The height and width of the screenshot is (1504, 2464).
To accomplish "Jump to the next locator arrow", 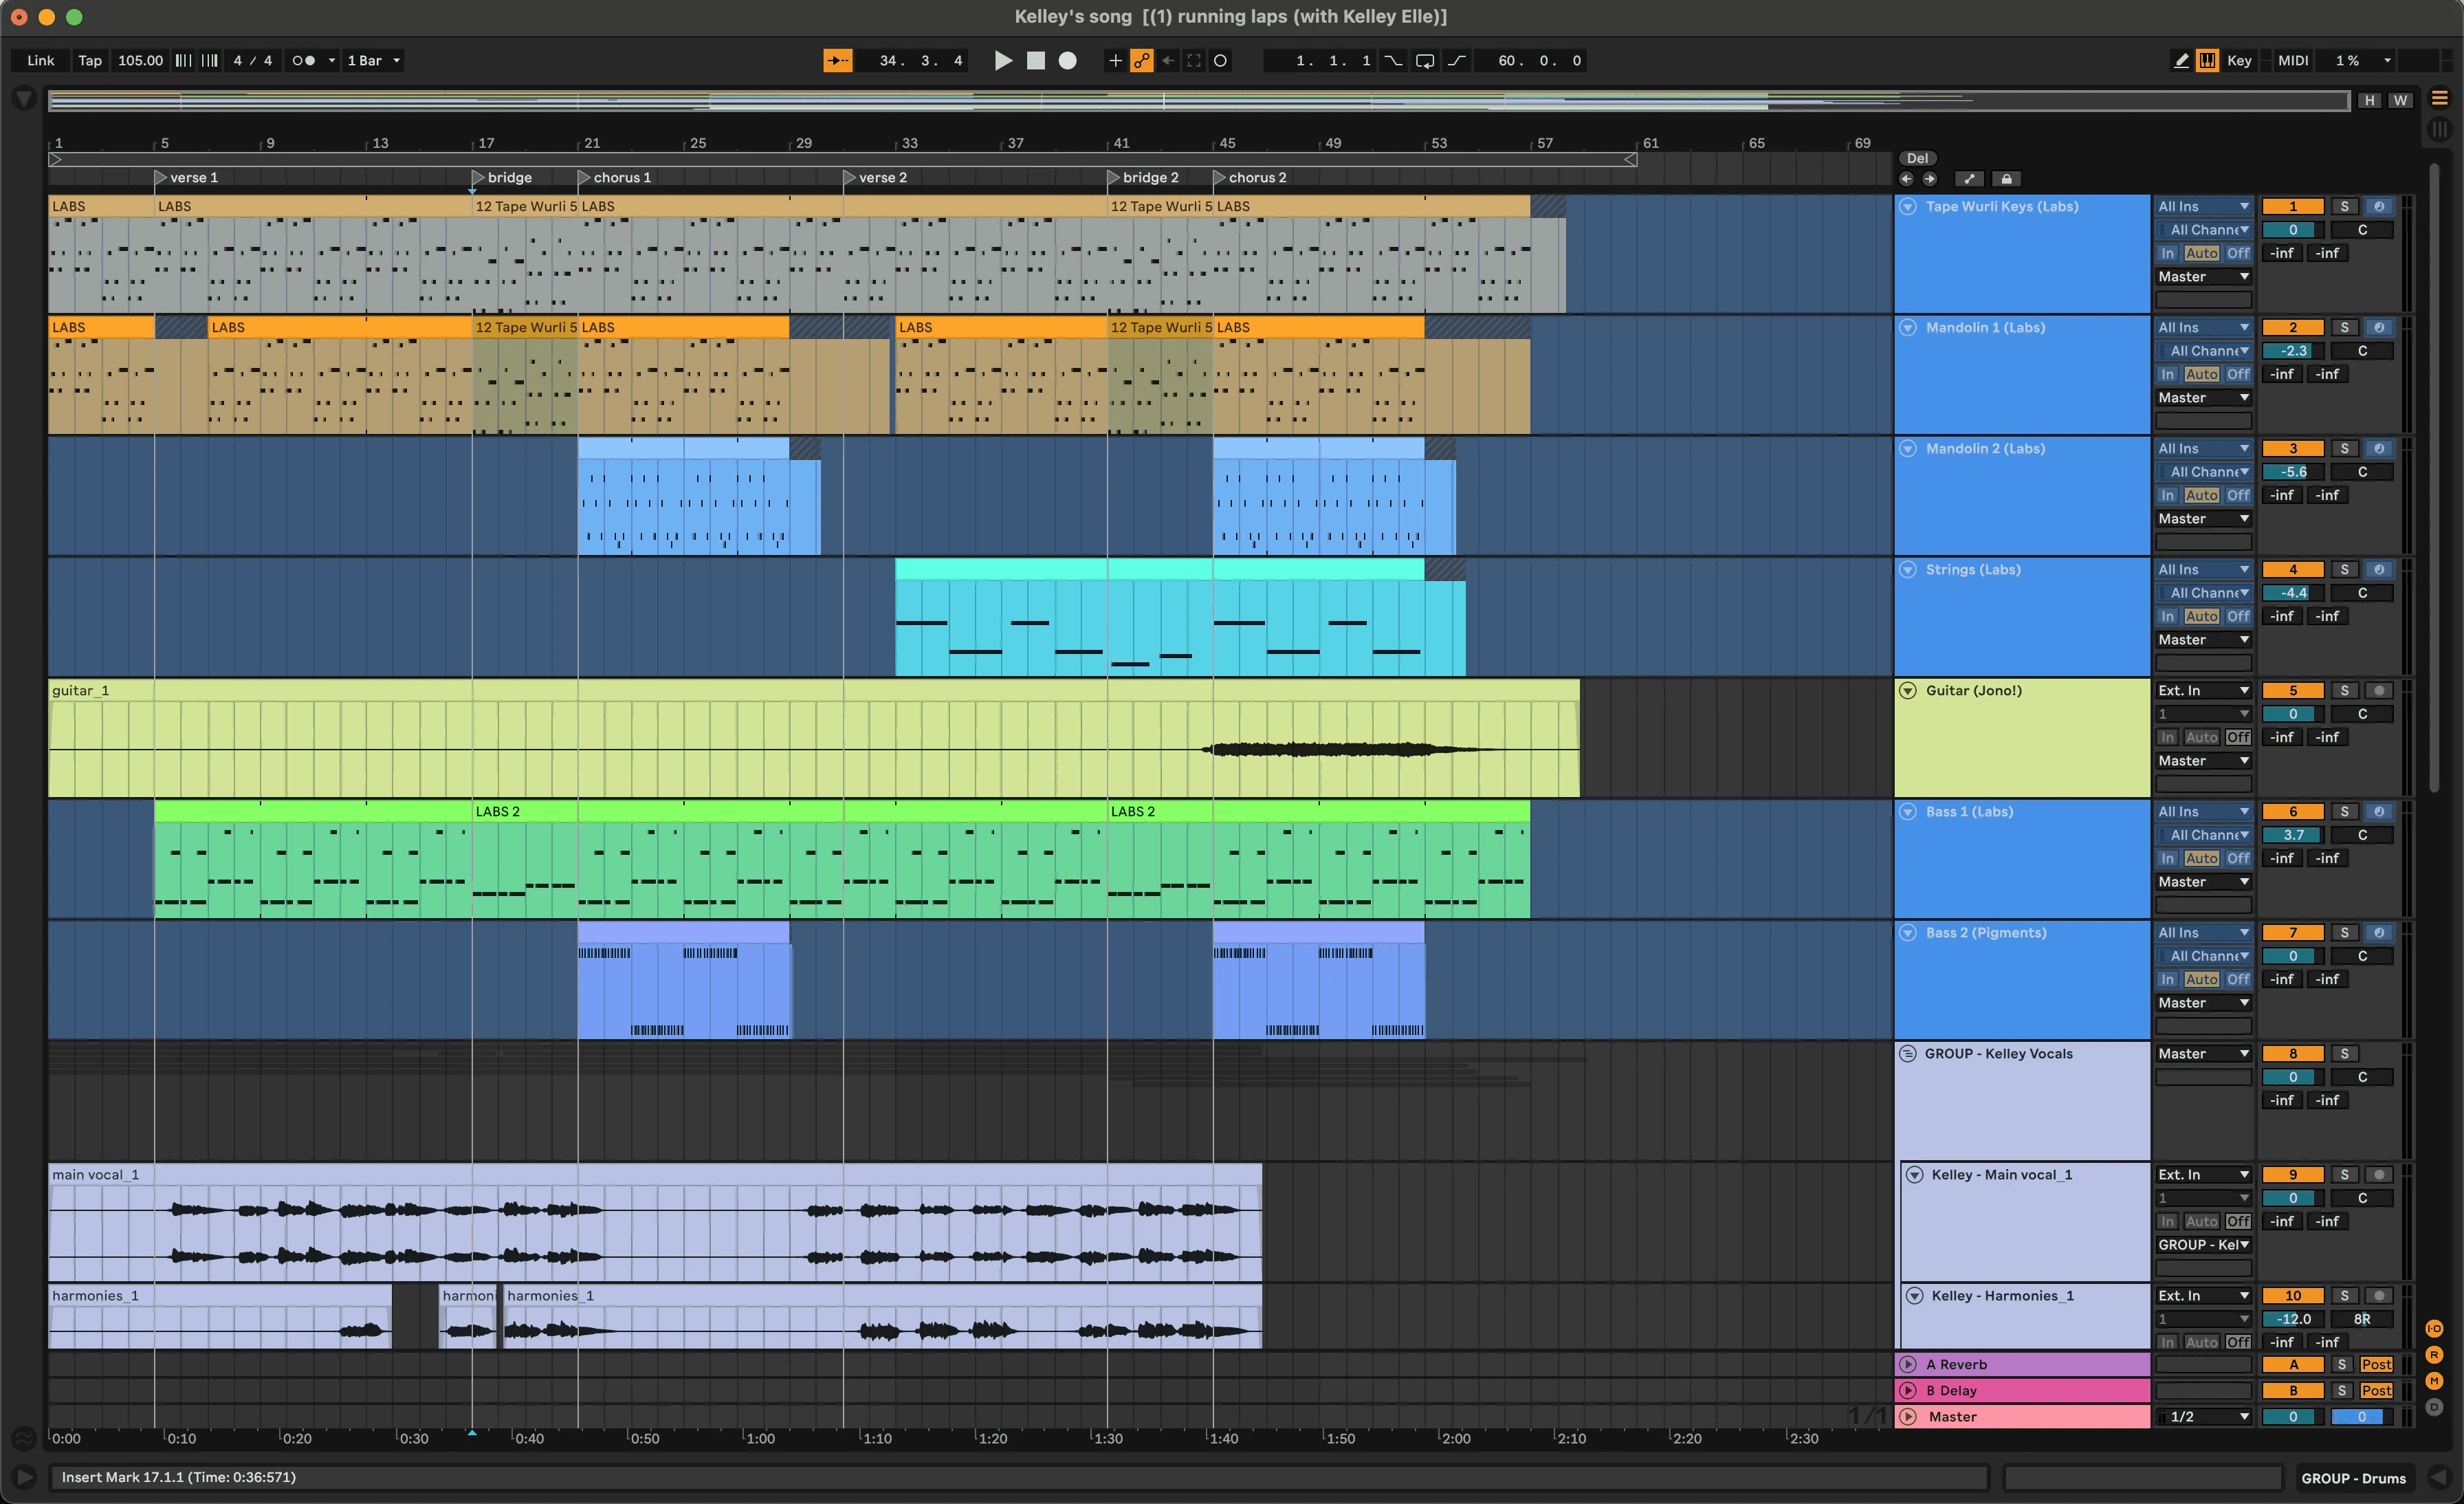I will [x=1930, y=179].
